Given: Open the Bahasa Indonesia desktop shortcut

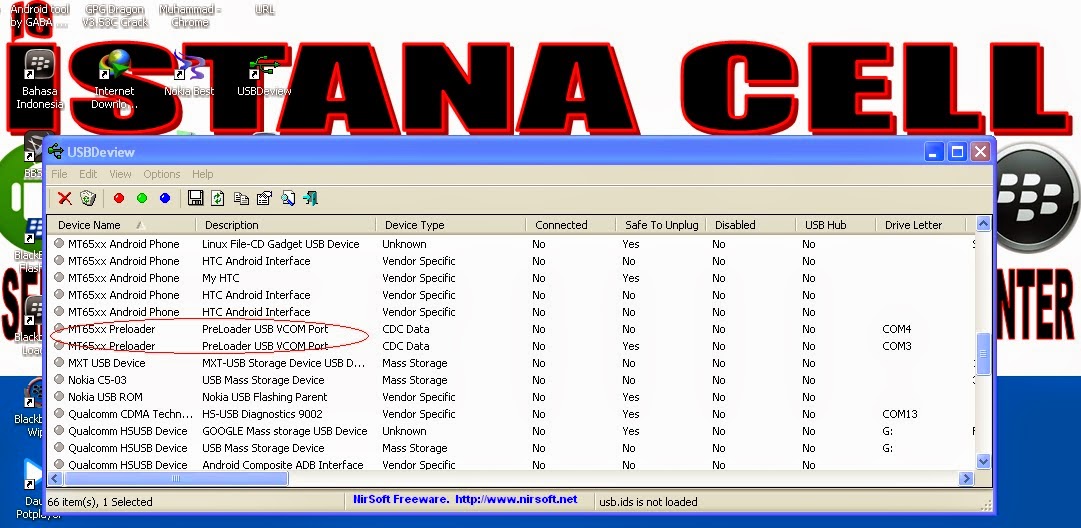Looking at the screenshot, I should (x=39, y=80).
